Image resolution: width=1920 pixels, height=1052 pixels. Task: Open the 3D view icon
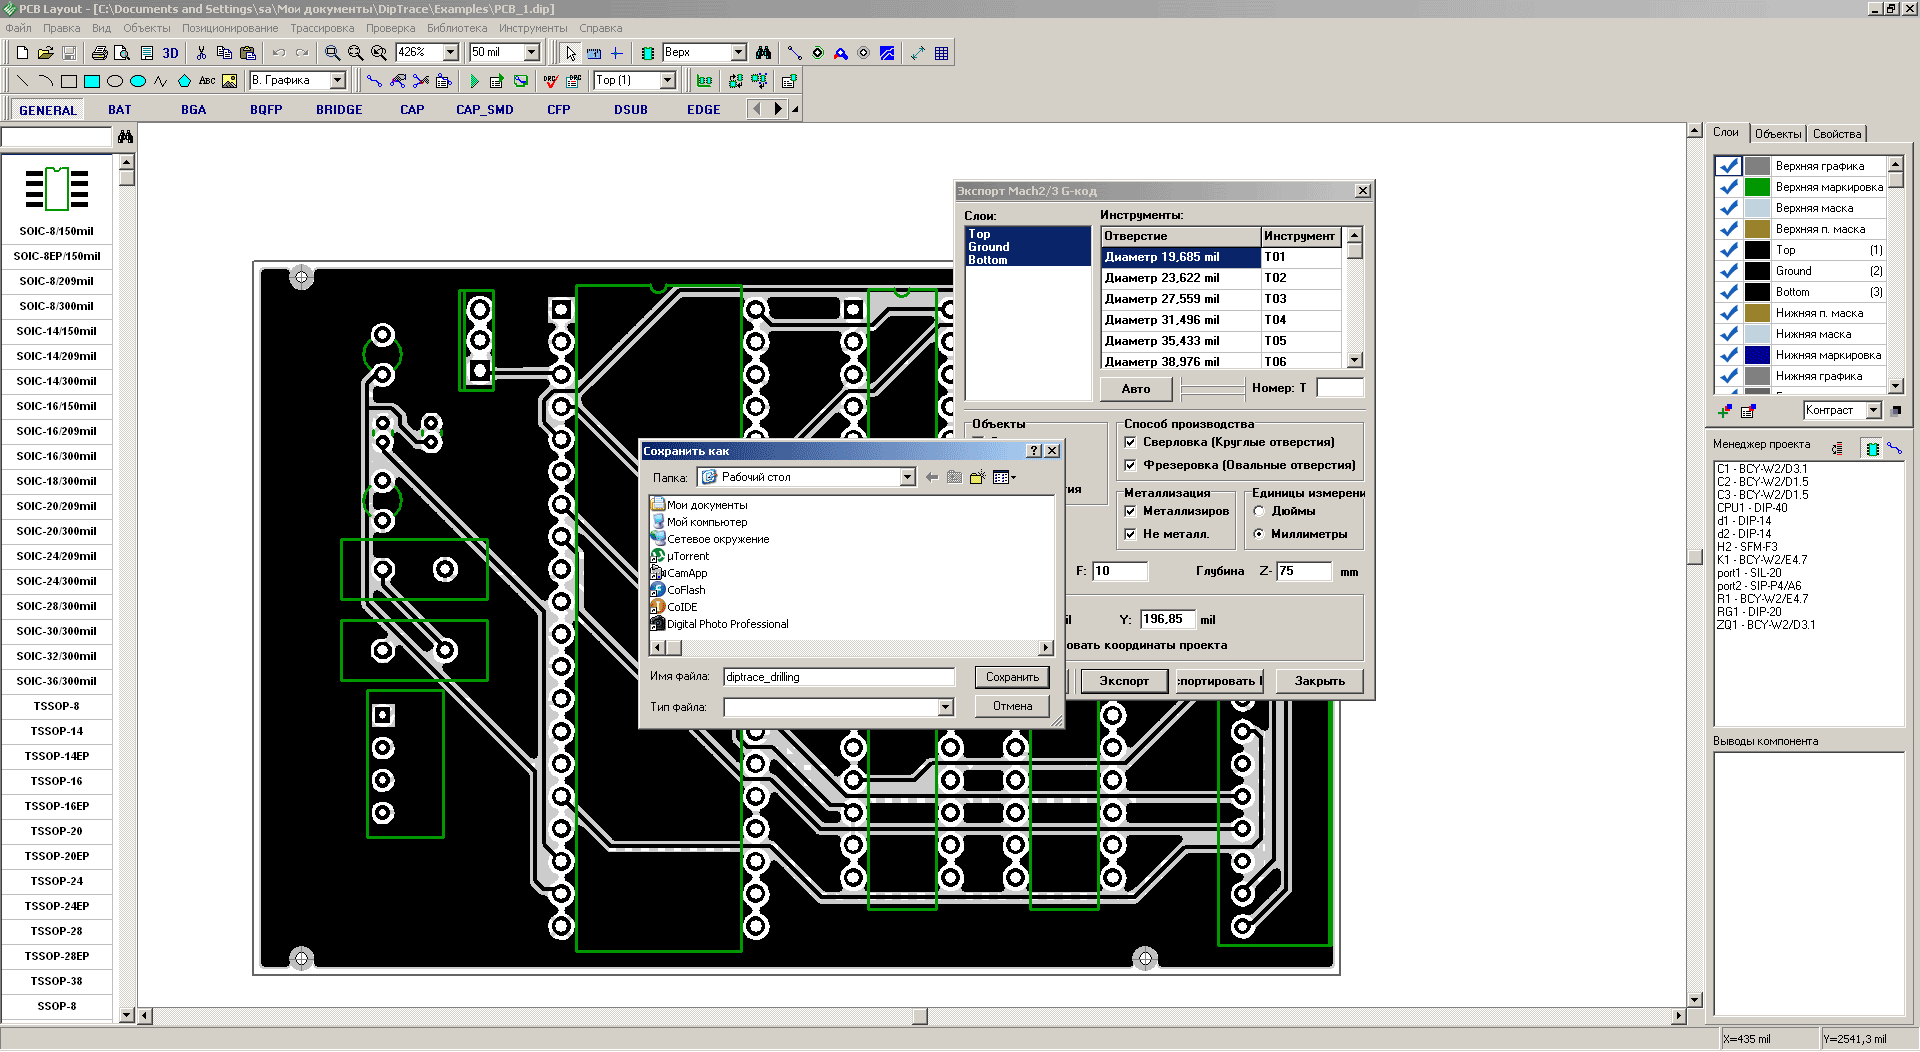170,53
